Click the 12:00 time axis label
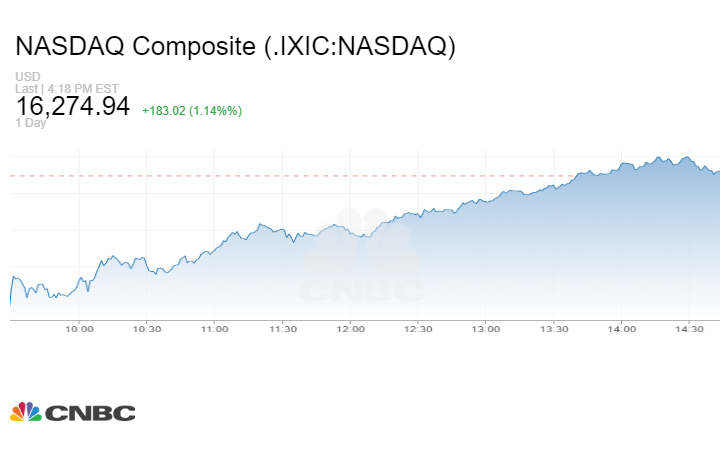This screenshot has width=720, height=450. coord(350,329)
